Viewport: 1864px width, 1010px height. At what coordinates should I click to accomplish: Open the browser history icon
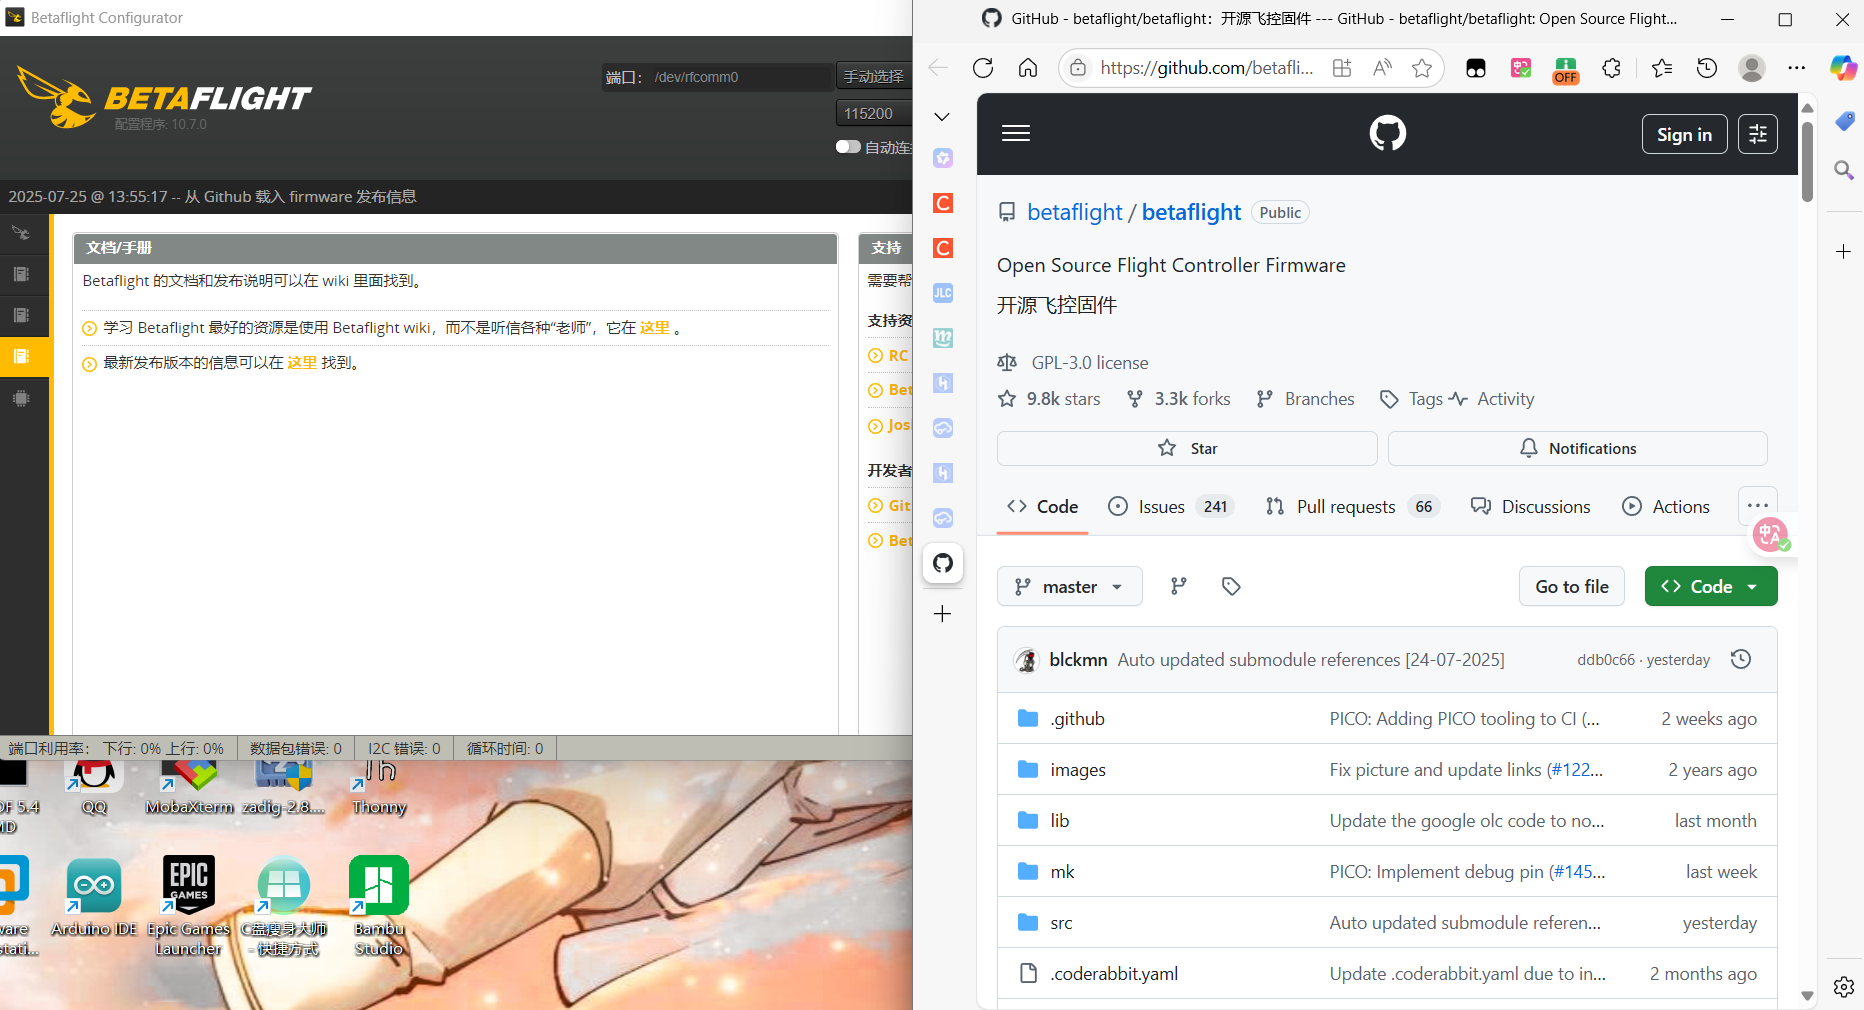[x=1707, y=68]
